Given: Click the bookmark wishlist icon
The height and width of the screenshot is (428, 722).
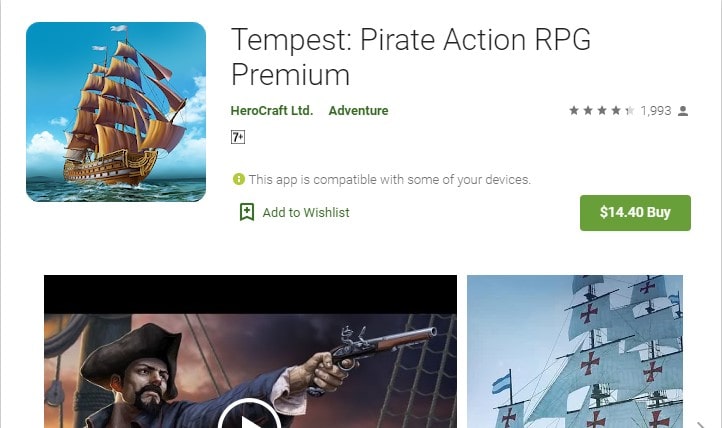Looking at the screenshot, I should tap(247, 212).
